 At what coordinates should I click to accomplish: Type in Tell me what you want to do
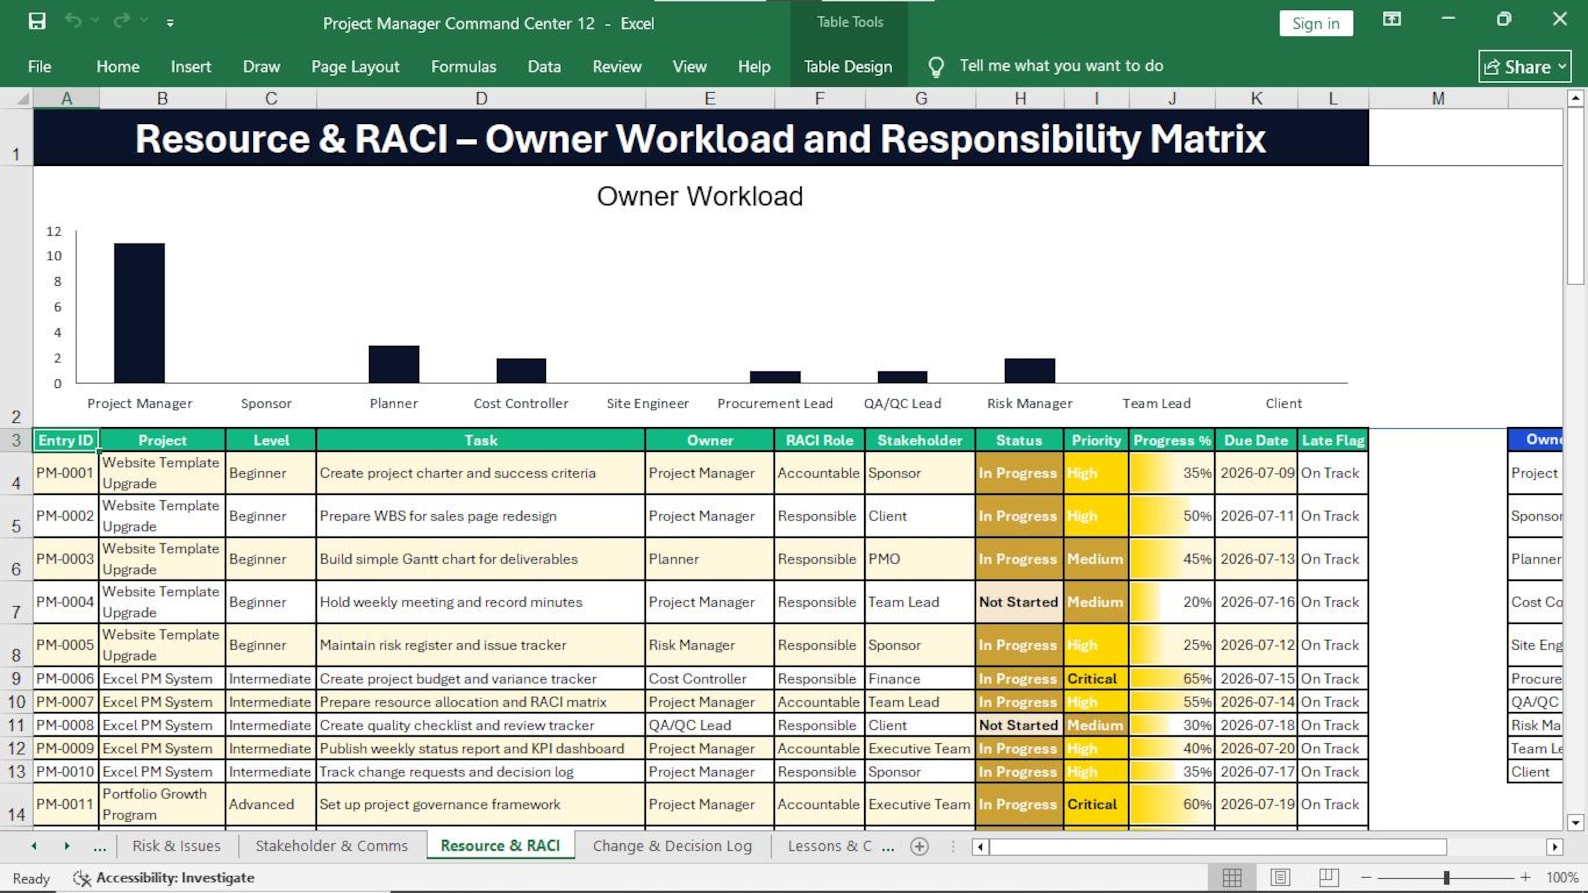1061,66
